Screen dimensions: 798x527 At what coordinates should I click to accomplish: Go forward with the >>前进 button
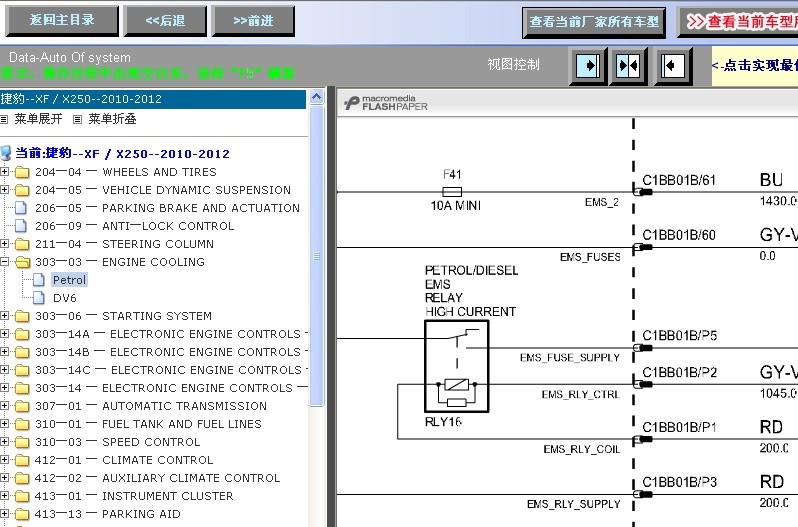coord(253,21)
